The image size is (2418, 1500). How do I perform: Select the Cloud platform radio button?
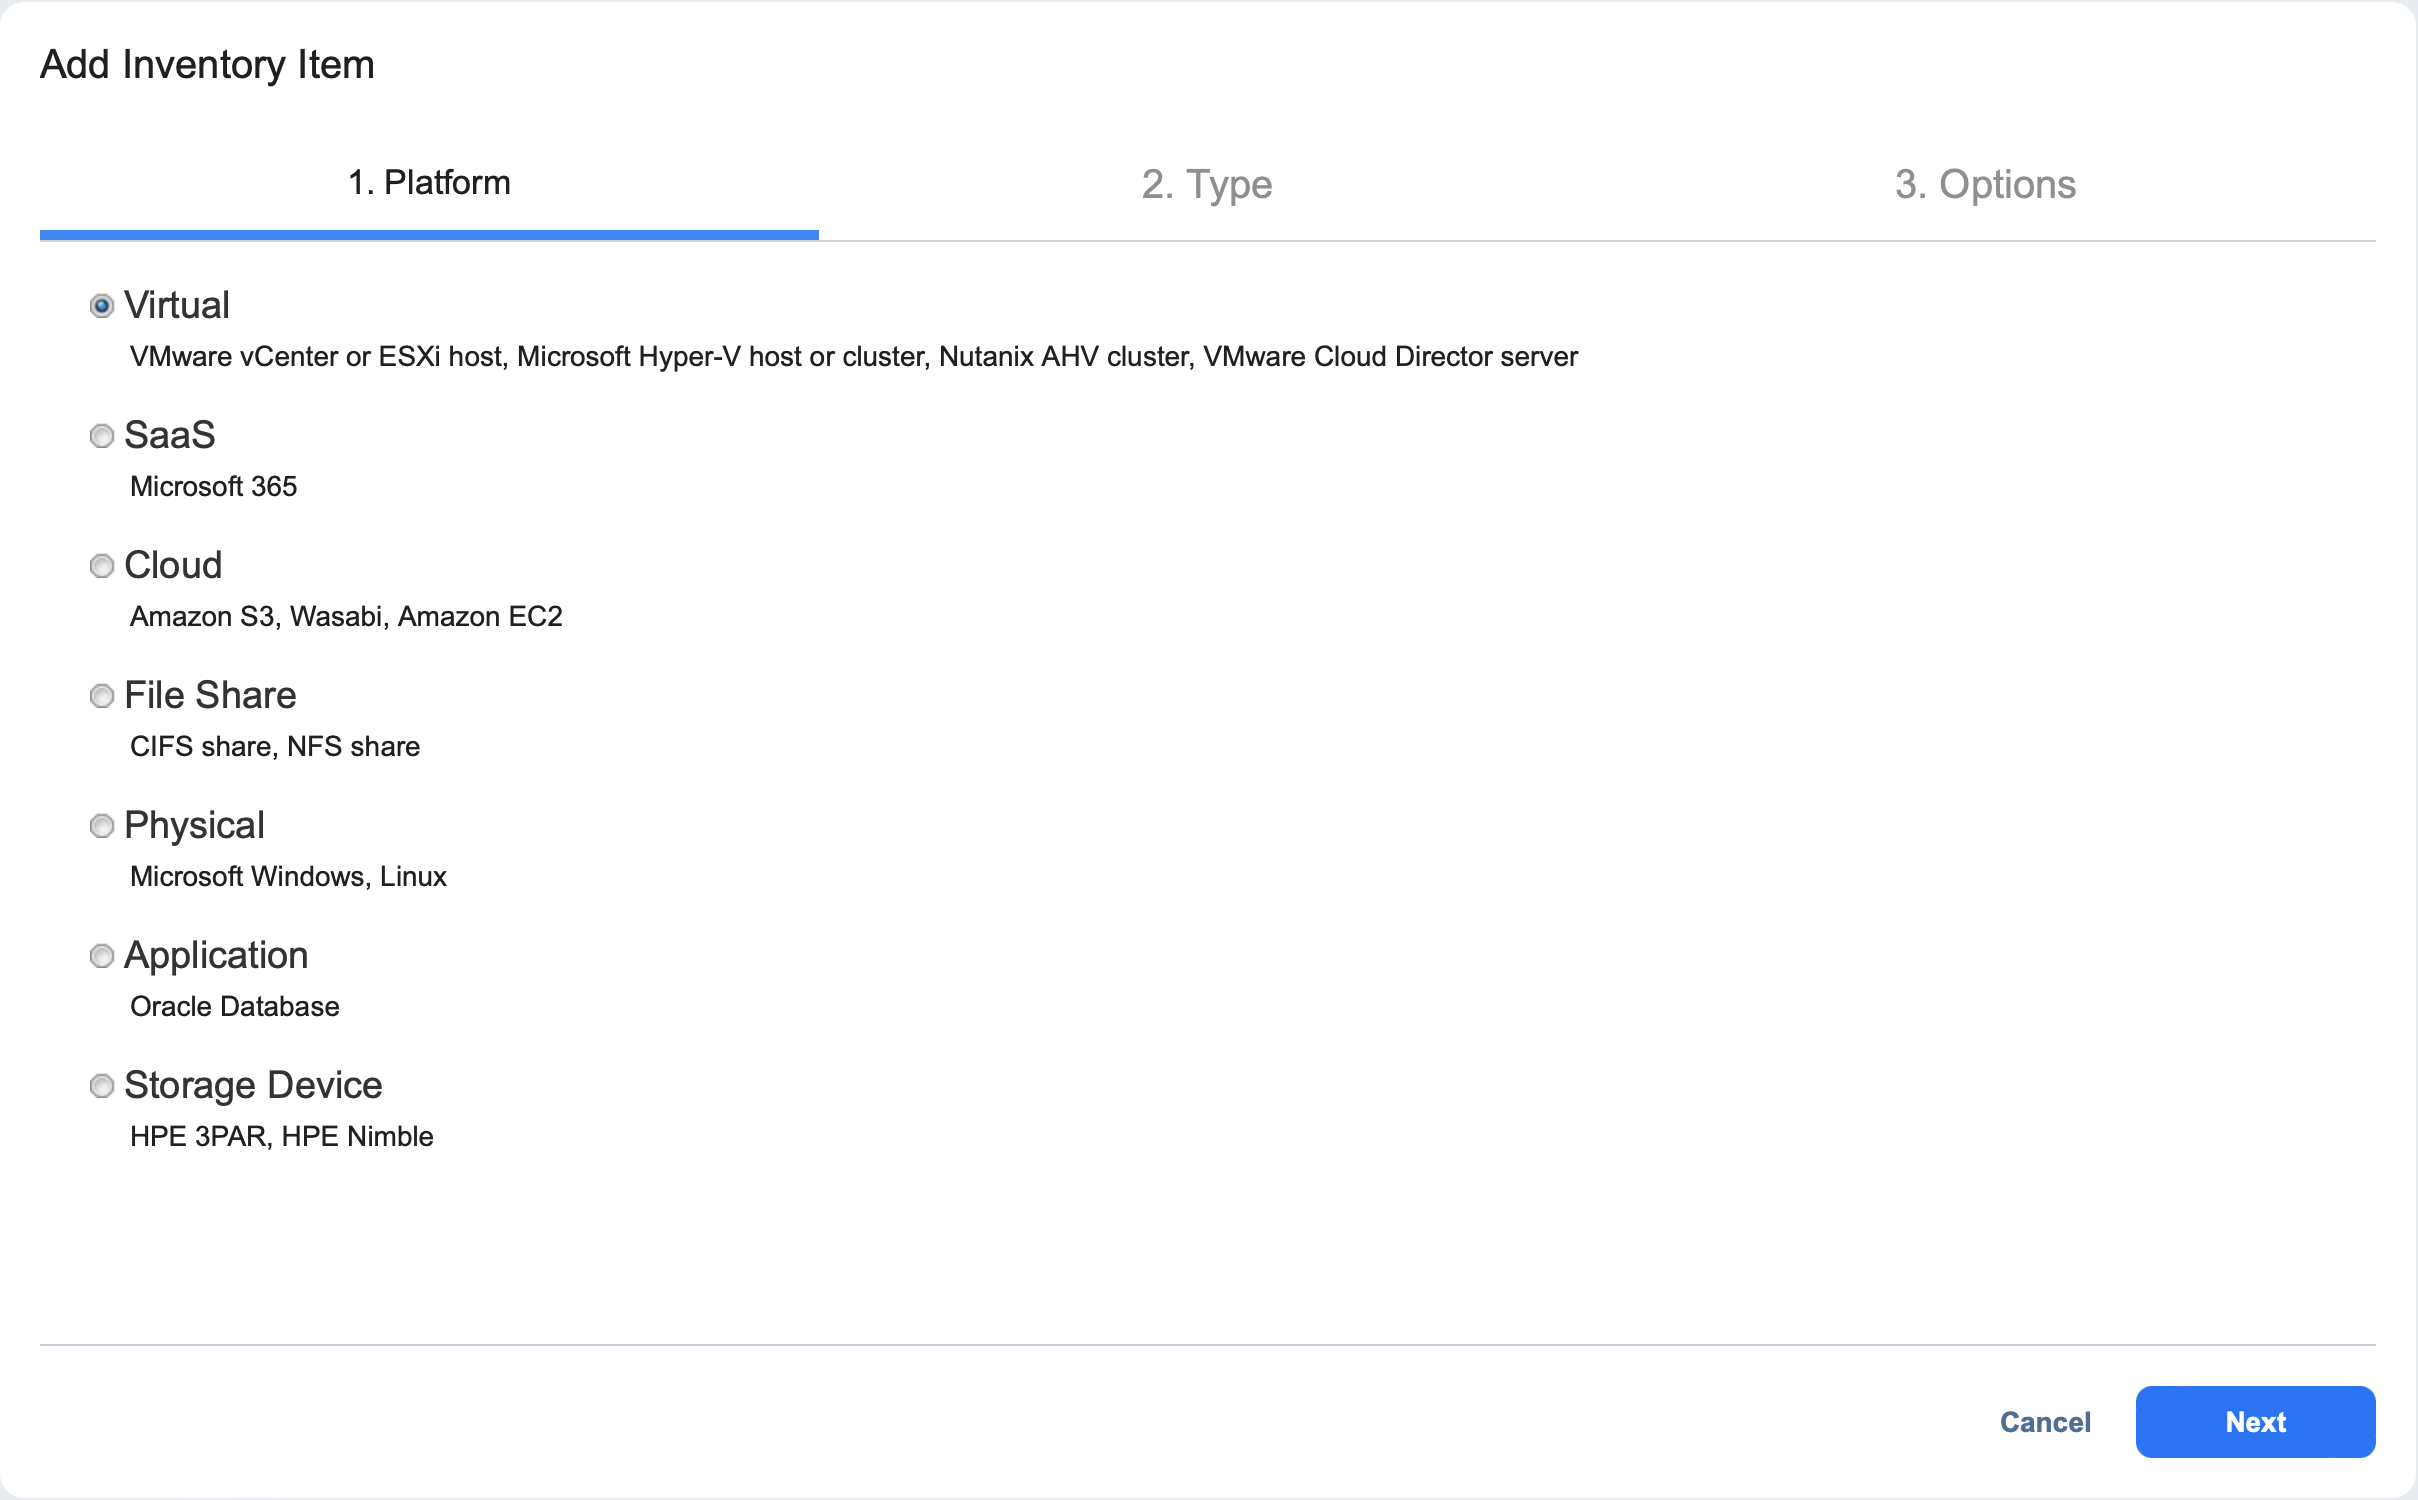coord(102,566)
